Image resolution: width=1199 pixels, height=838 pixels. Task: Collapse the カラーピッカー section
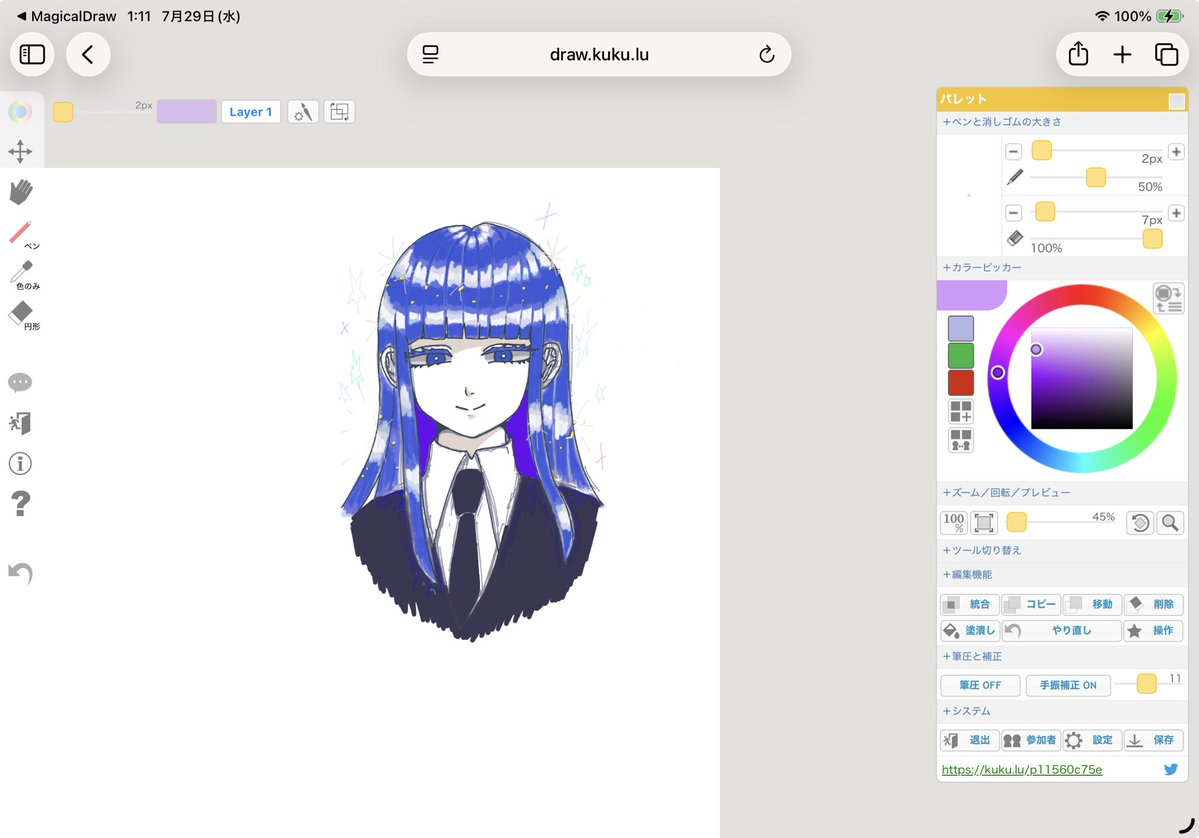point(982,268)
